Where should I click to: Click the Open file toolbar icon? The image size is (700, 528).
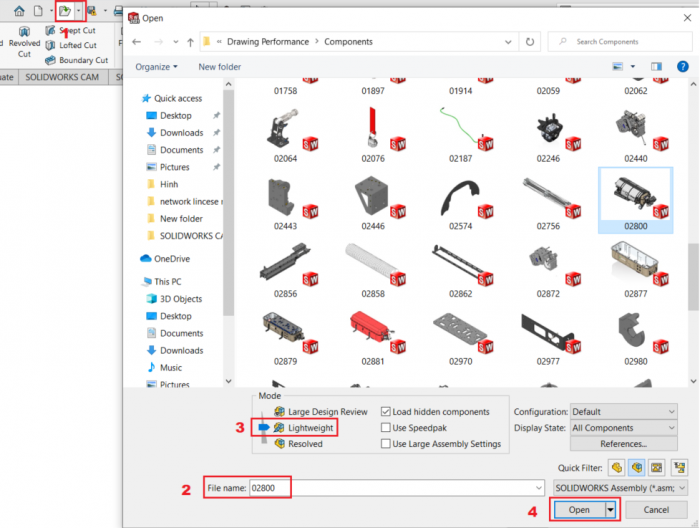pyautogui.click(x=65, y=11)
